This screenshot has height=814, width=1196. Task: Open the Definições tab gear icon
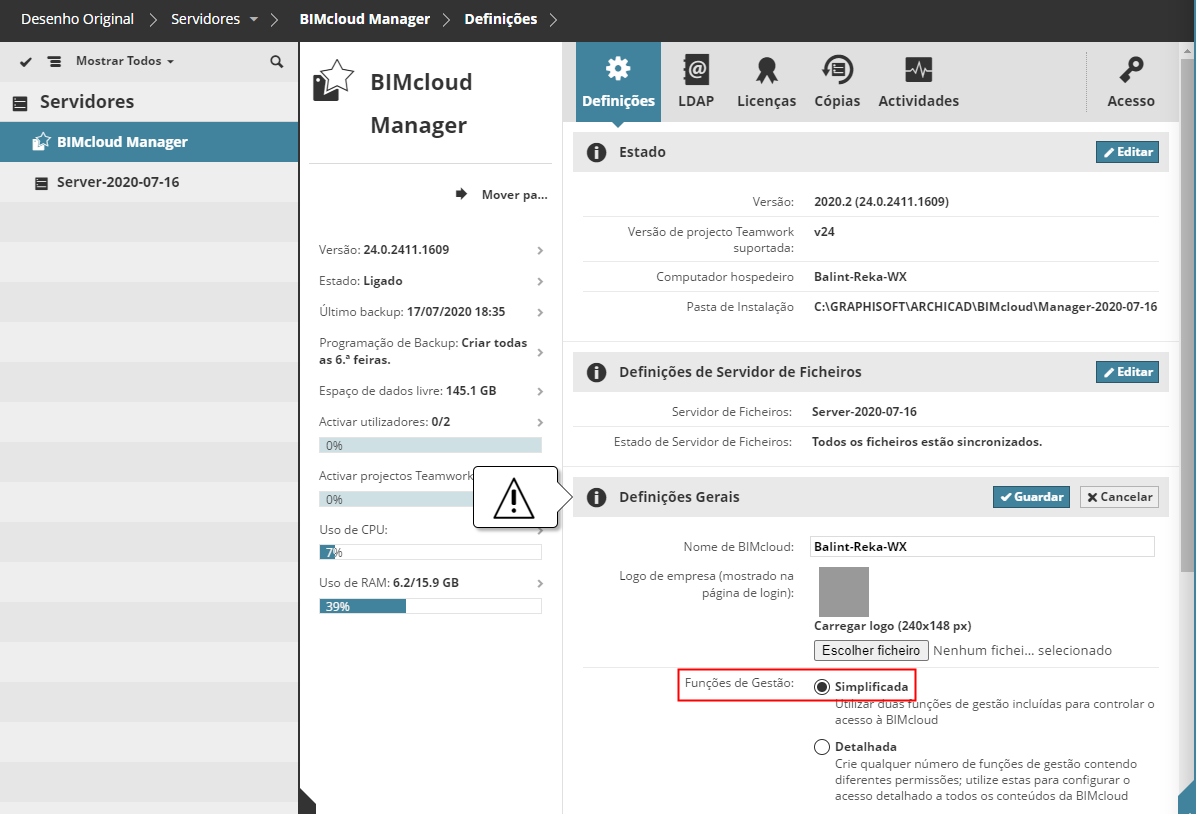pyautogui.click(x=618, y=69)
